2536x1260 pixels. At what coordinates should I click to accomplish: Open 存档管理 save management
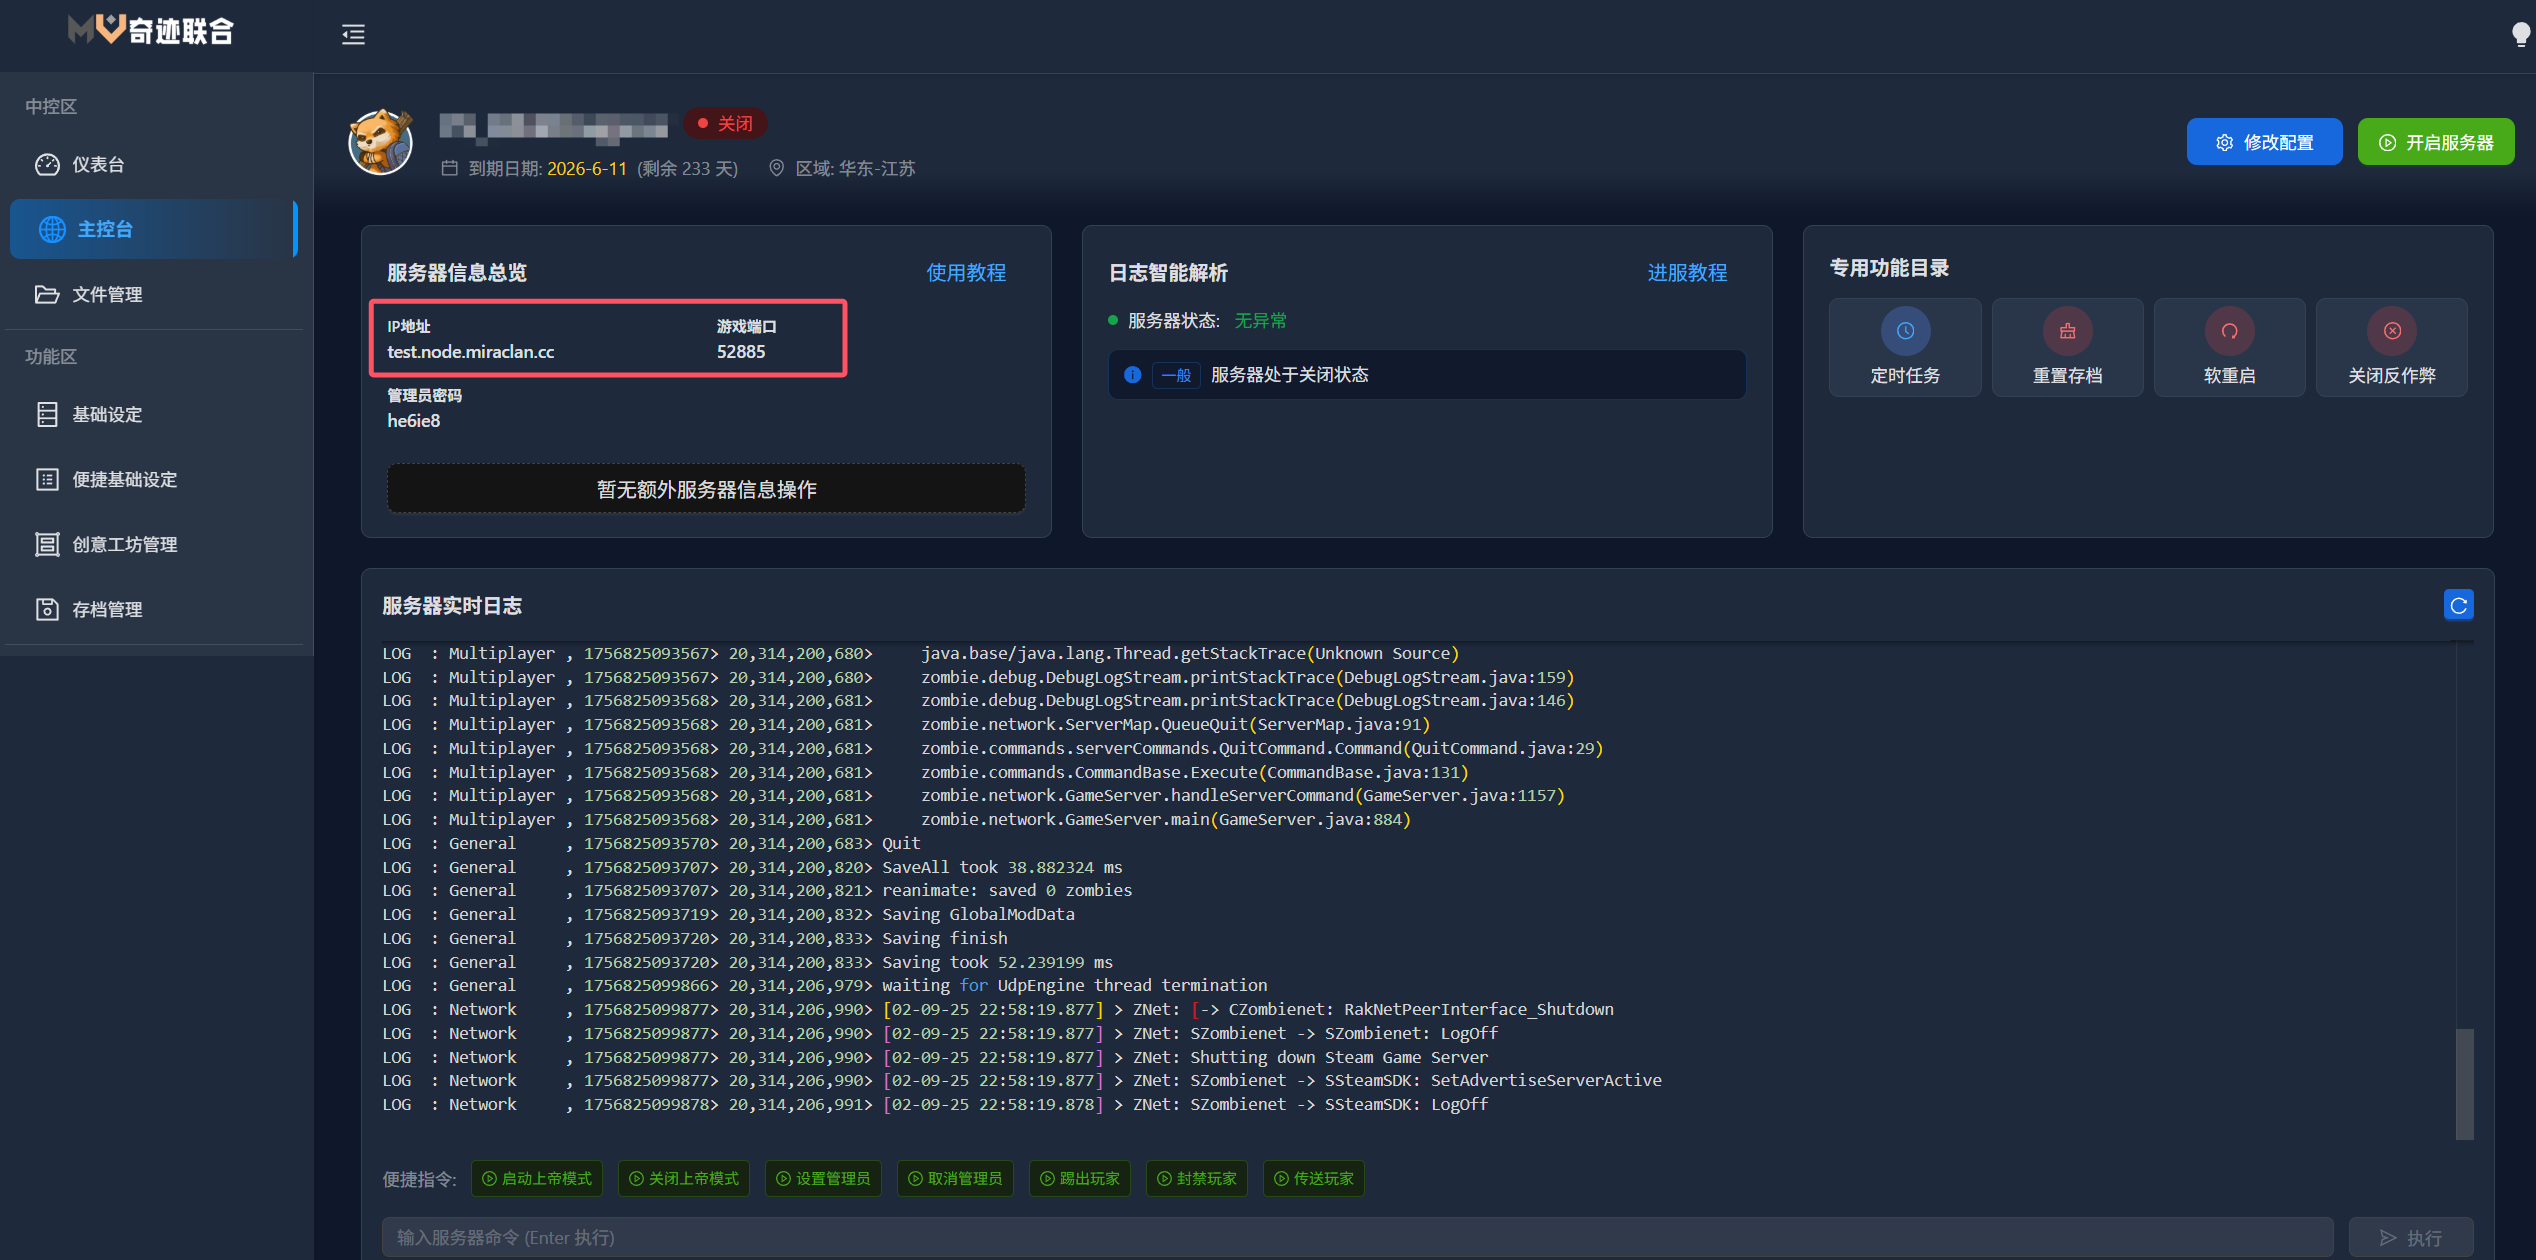coord(107,609)
